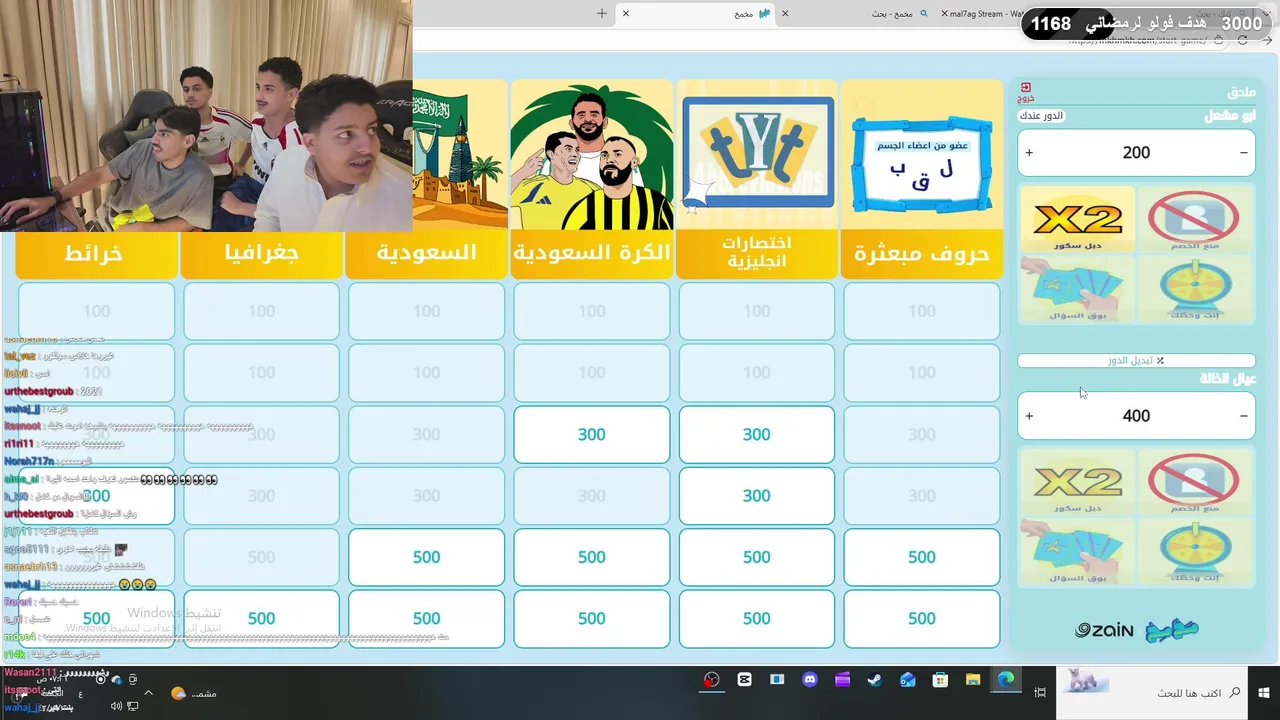
Task: Open Task View from the taskbar
Action: pyautogui.click(x=1040, y=692)
